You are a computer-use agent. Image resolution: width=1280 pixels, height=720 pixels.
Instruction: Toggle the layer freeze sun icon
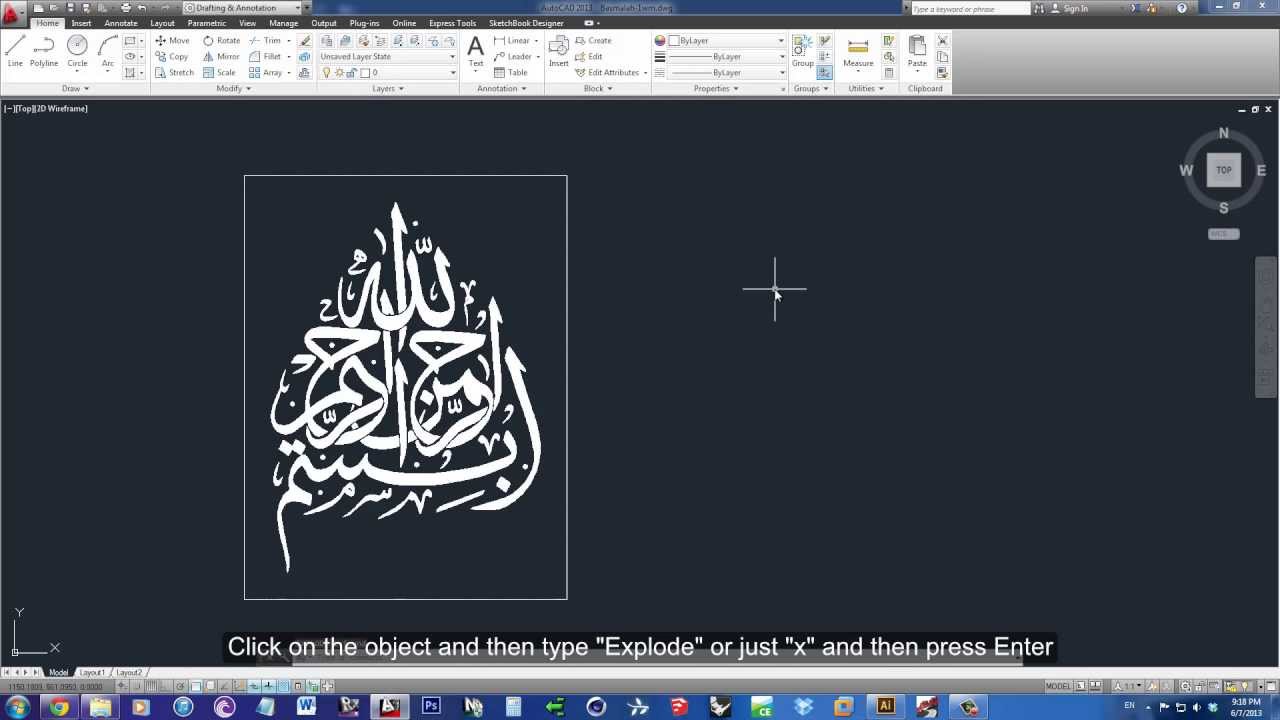coord(338,73)
